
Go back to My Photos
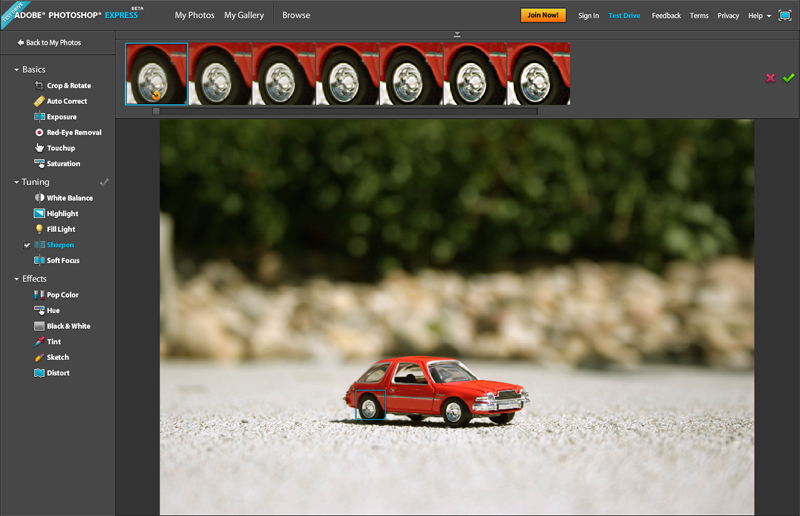[49, 43]
